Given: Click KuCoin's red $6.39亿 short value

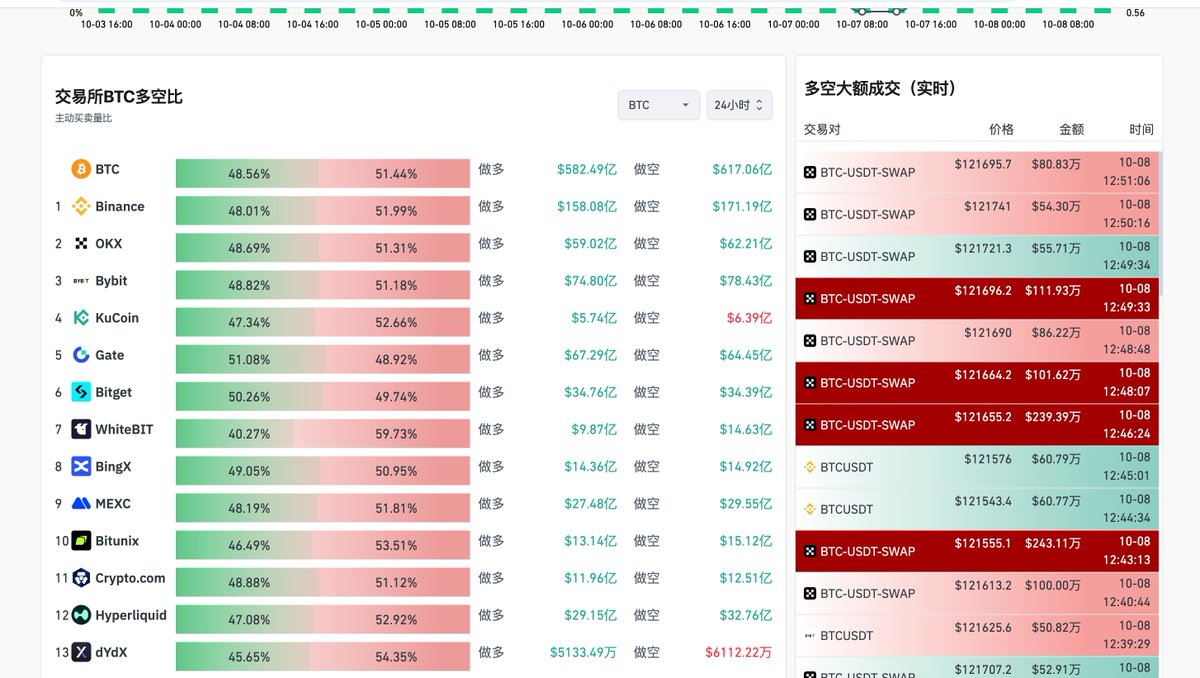Looking at the screenshot, I should tap(749, 318).
